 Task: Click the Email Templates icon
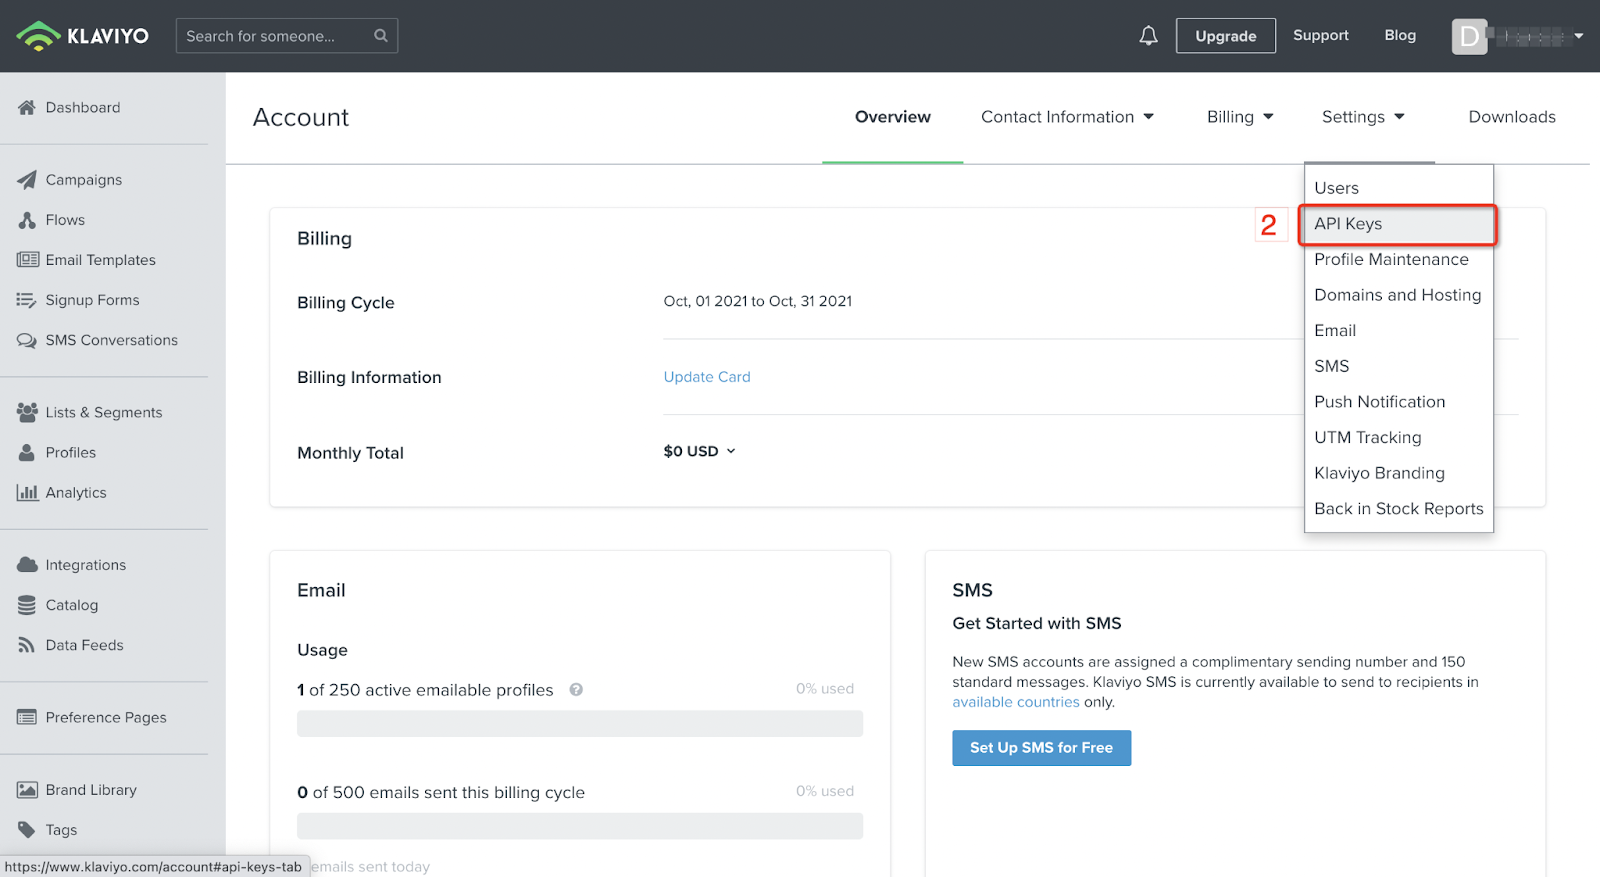(x=27, y=260)
